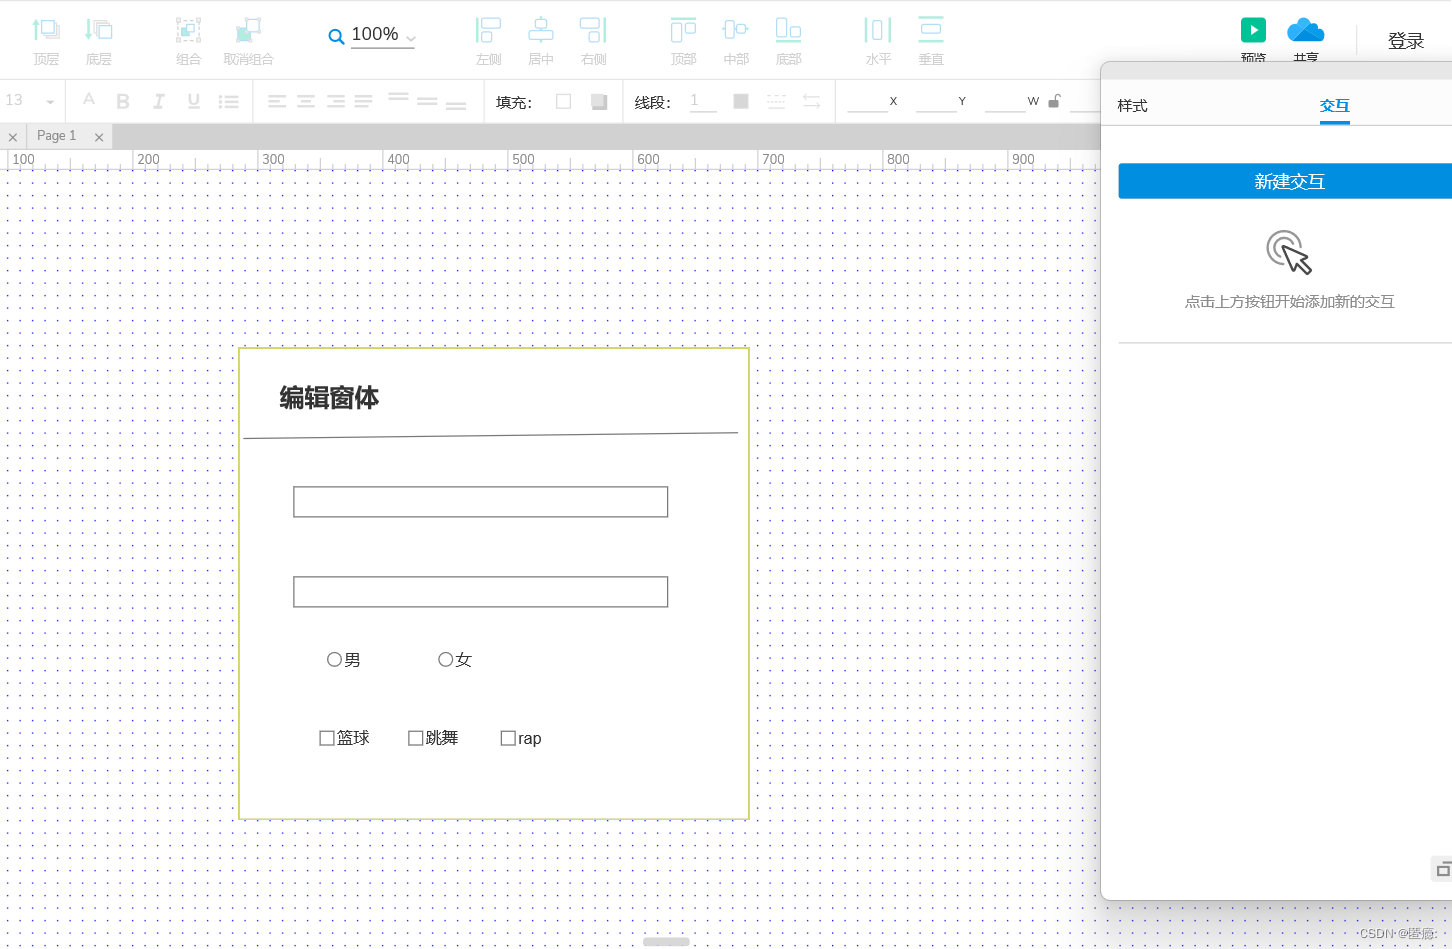The height and width of the screenshot is (949, 1452).
Task: Switch to the 样式 style tab
Action: coord(1132,105)
